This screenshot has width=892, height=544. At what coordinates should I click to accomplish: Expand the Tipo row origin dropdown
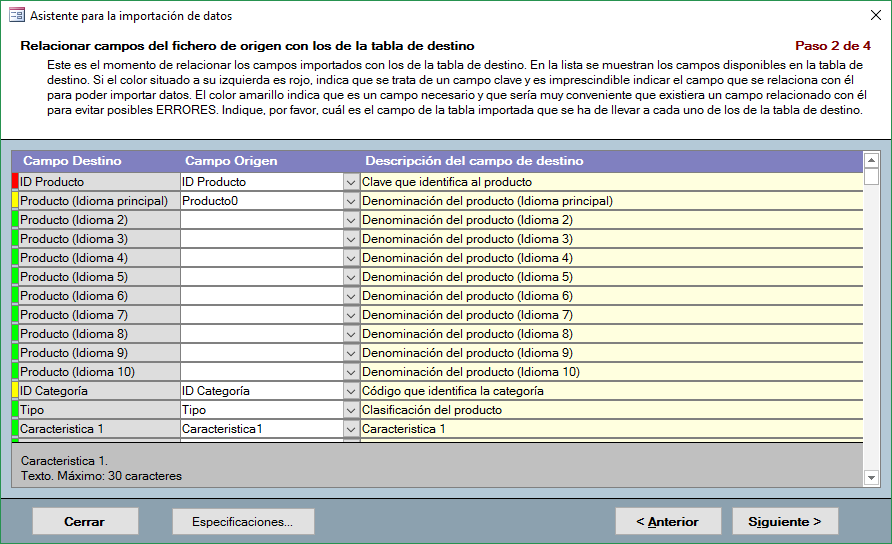click(x=350, y=410)
